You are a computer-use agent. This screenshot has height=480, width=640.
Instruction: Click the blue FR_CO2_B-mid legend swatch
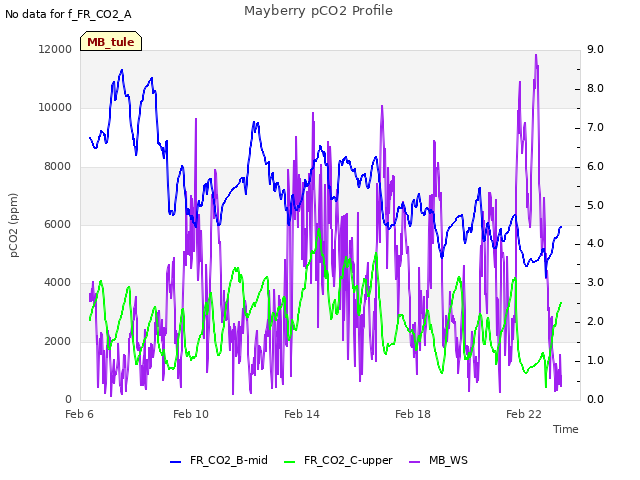[176, 462]
